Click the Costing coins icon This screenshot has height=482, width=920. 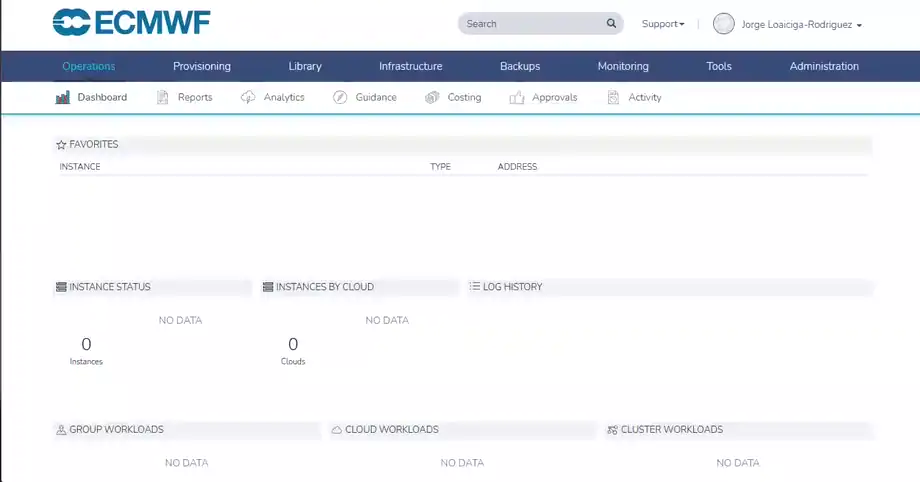coord(432,97)
